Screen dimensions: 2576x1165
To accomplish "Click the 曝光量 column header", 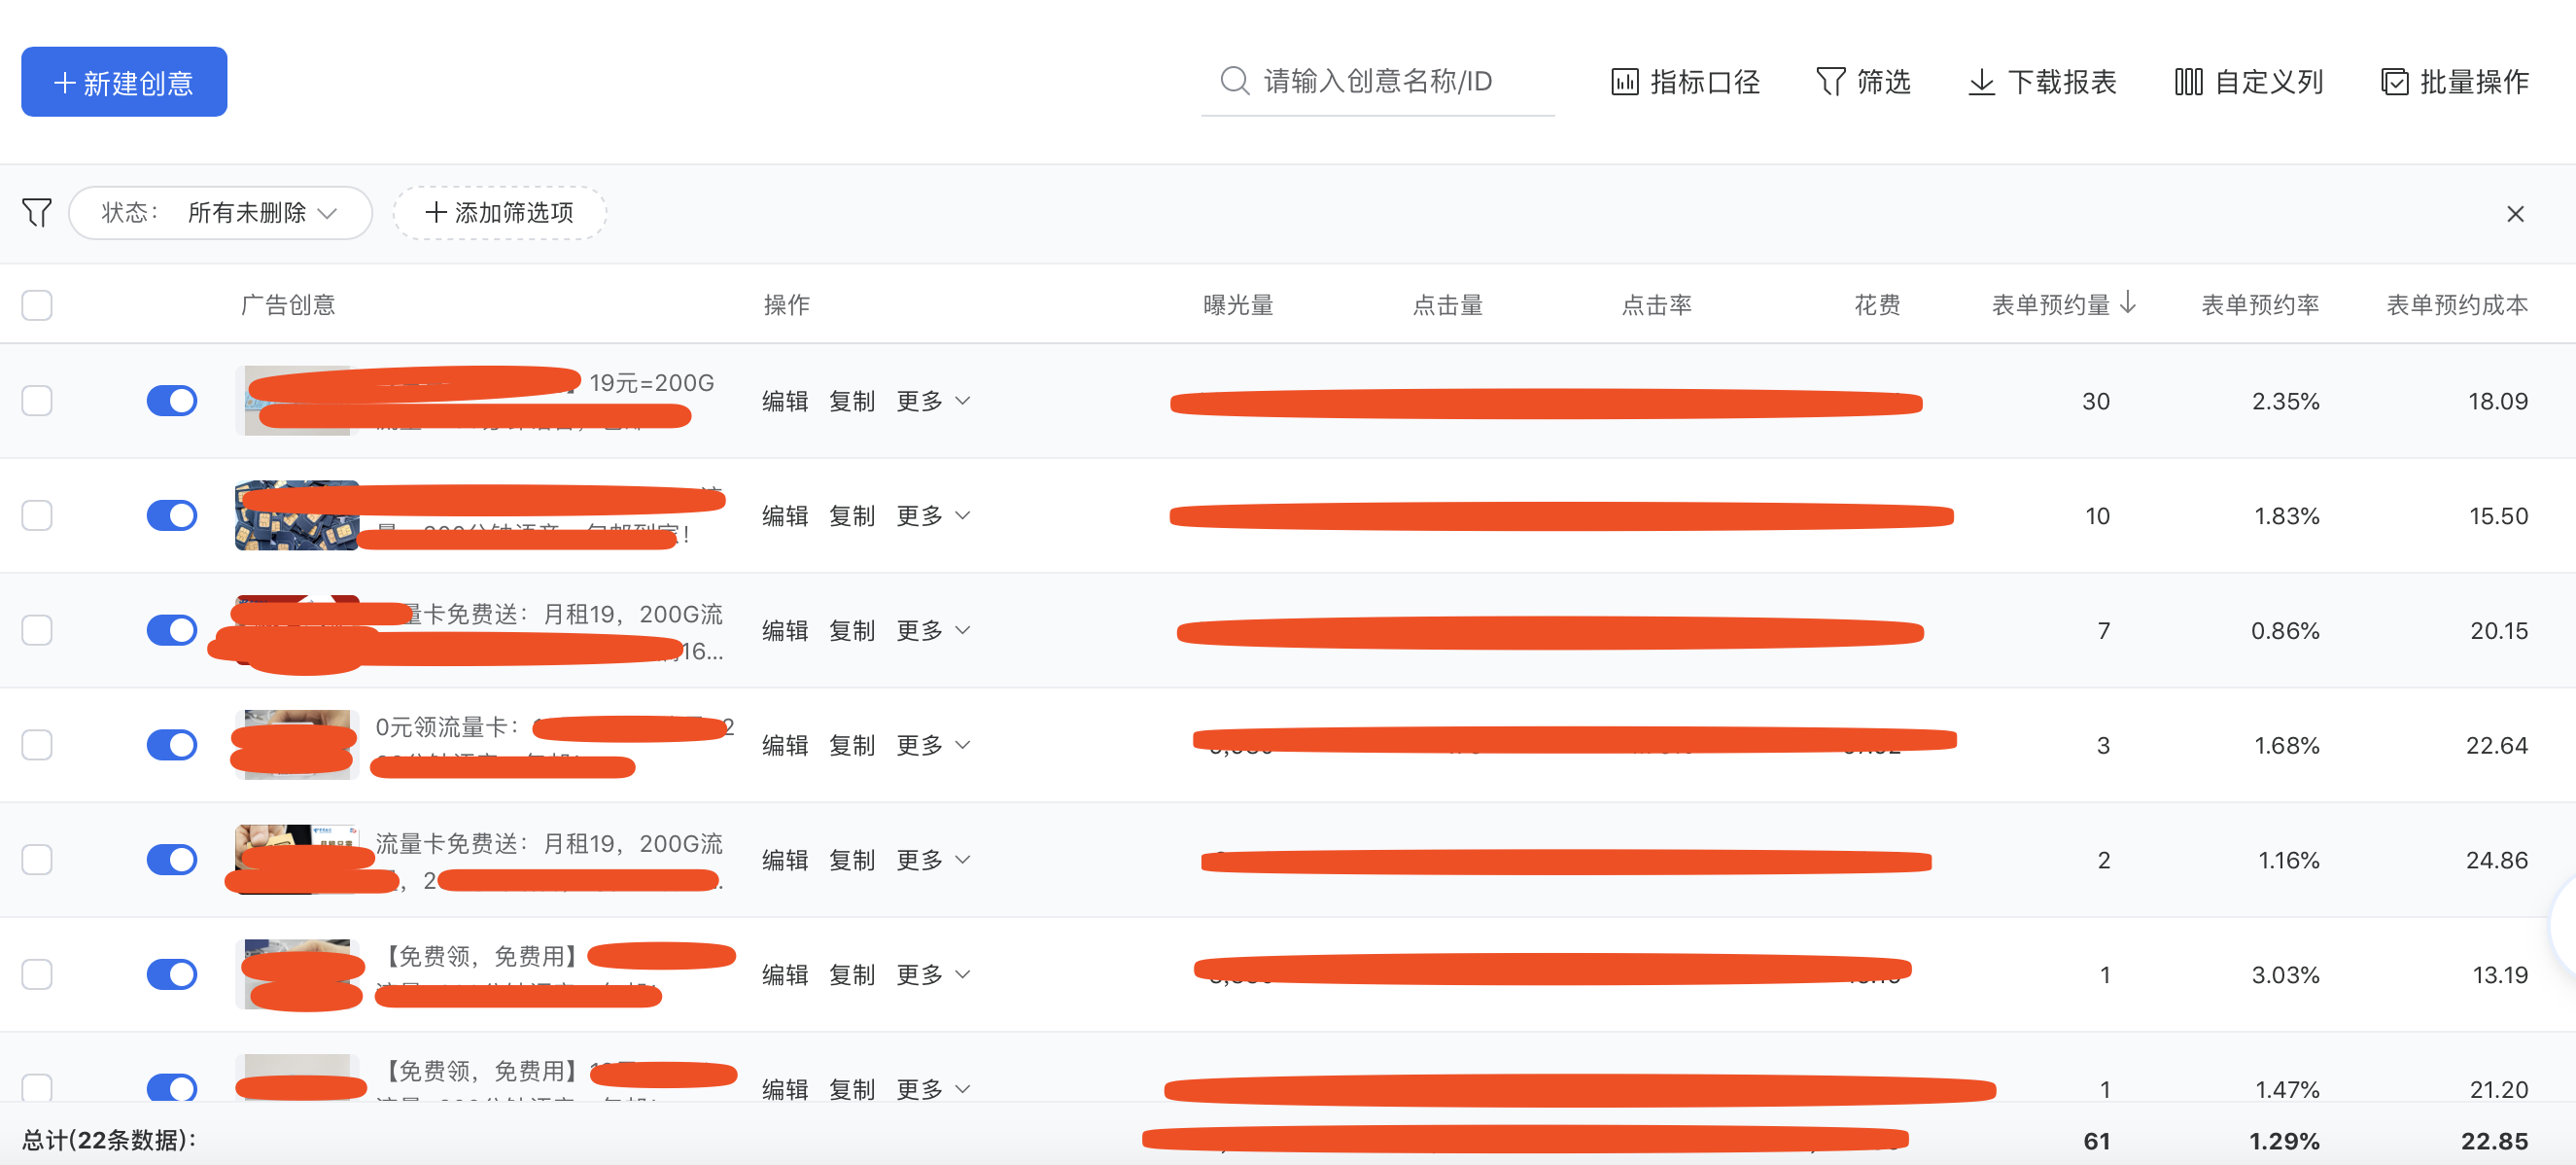I will (1238, 305).
